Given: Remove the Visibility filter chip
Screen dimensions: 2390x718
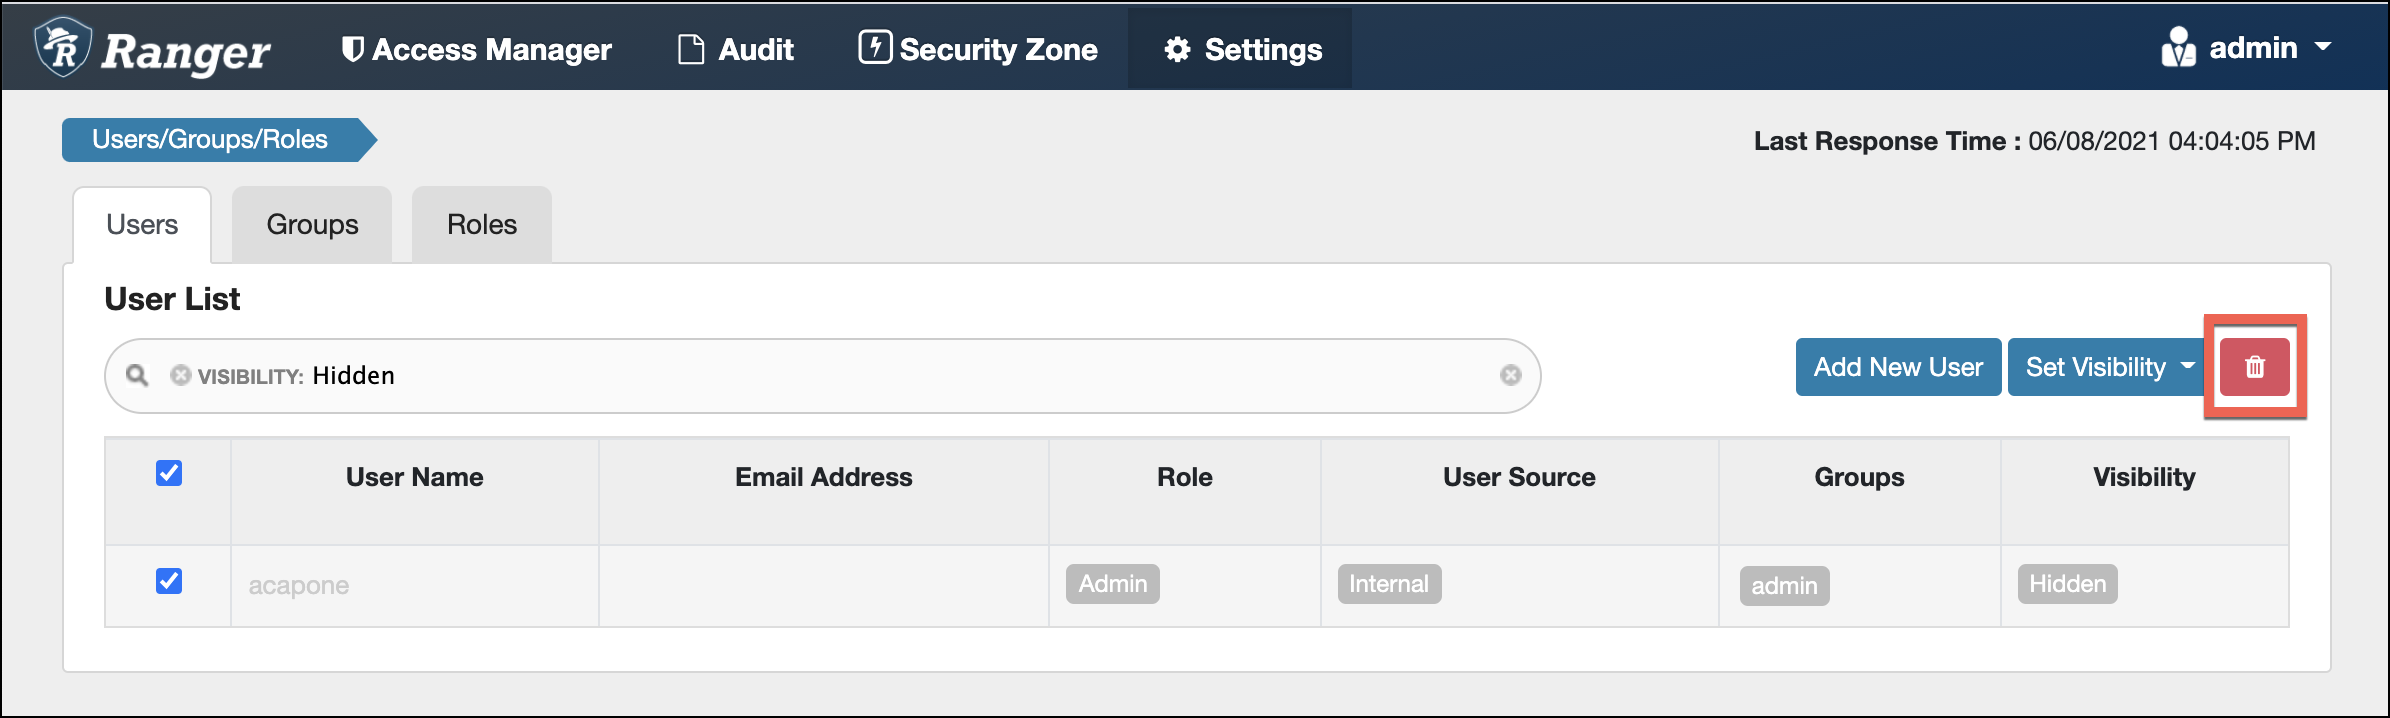Looking at the screenshot, I should point(180,375).
